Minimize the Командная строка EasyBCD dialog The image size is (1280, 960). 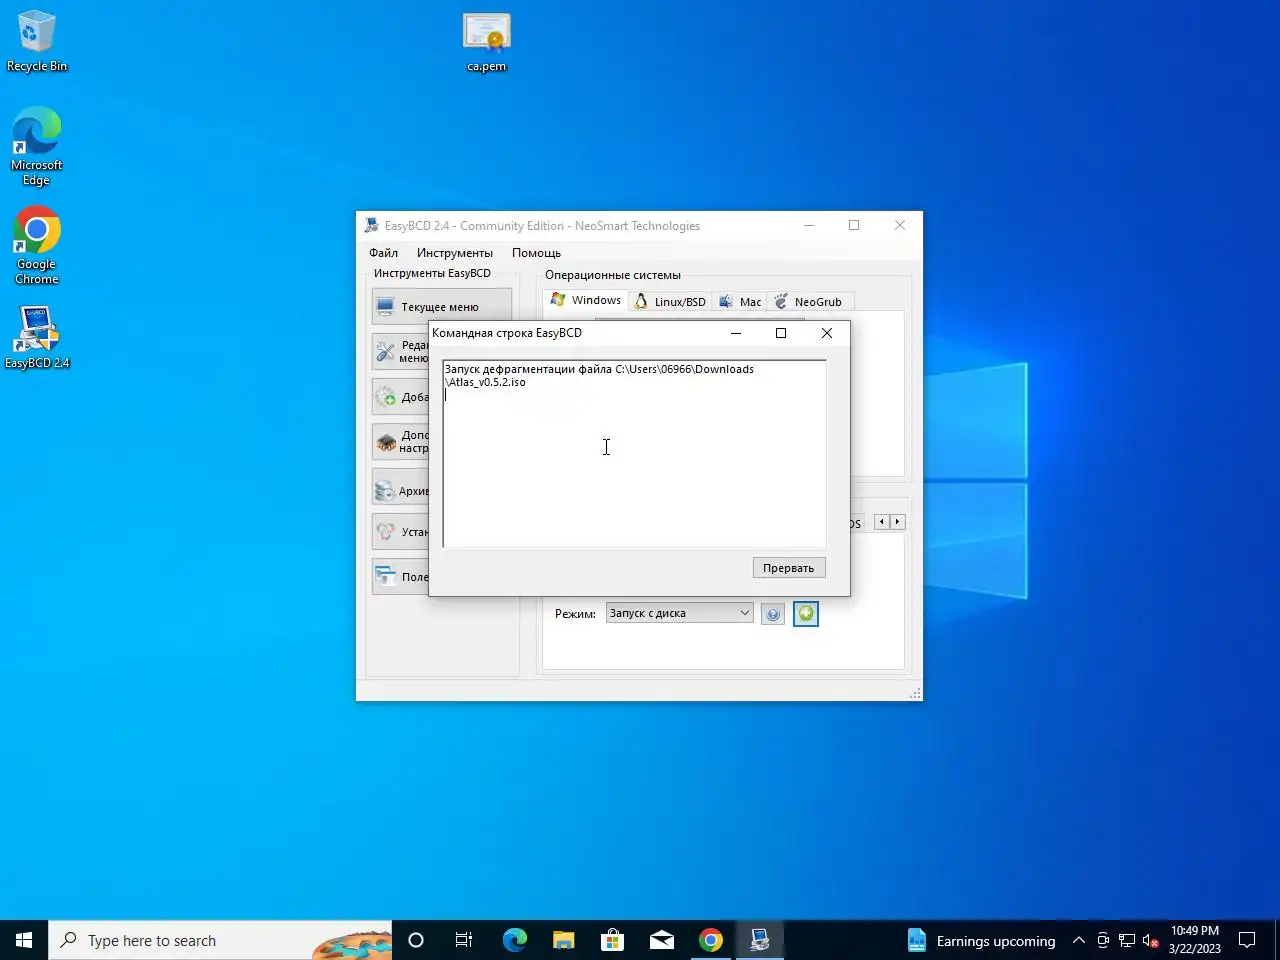736,333
